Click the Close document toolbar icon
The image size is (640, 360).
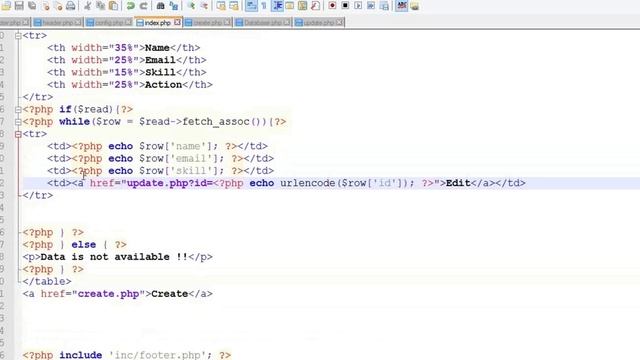[45, 6]
